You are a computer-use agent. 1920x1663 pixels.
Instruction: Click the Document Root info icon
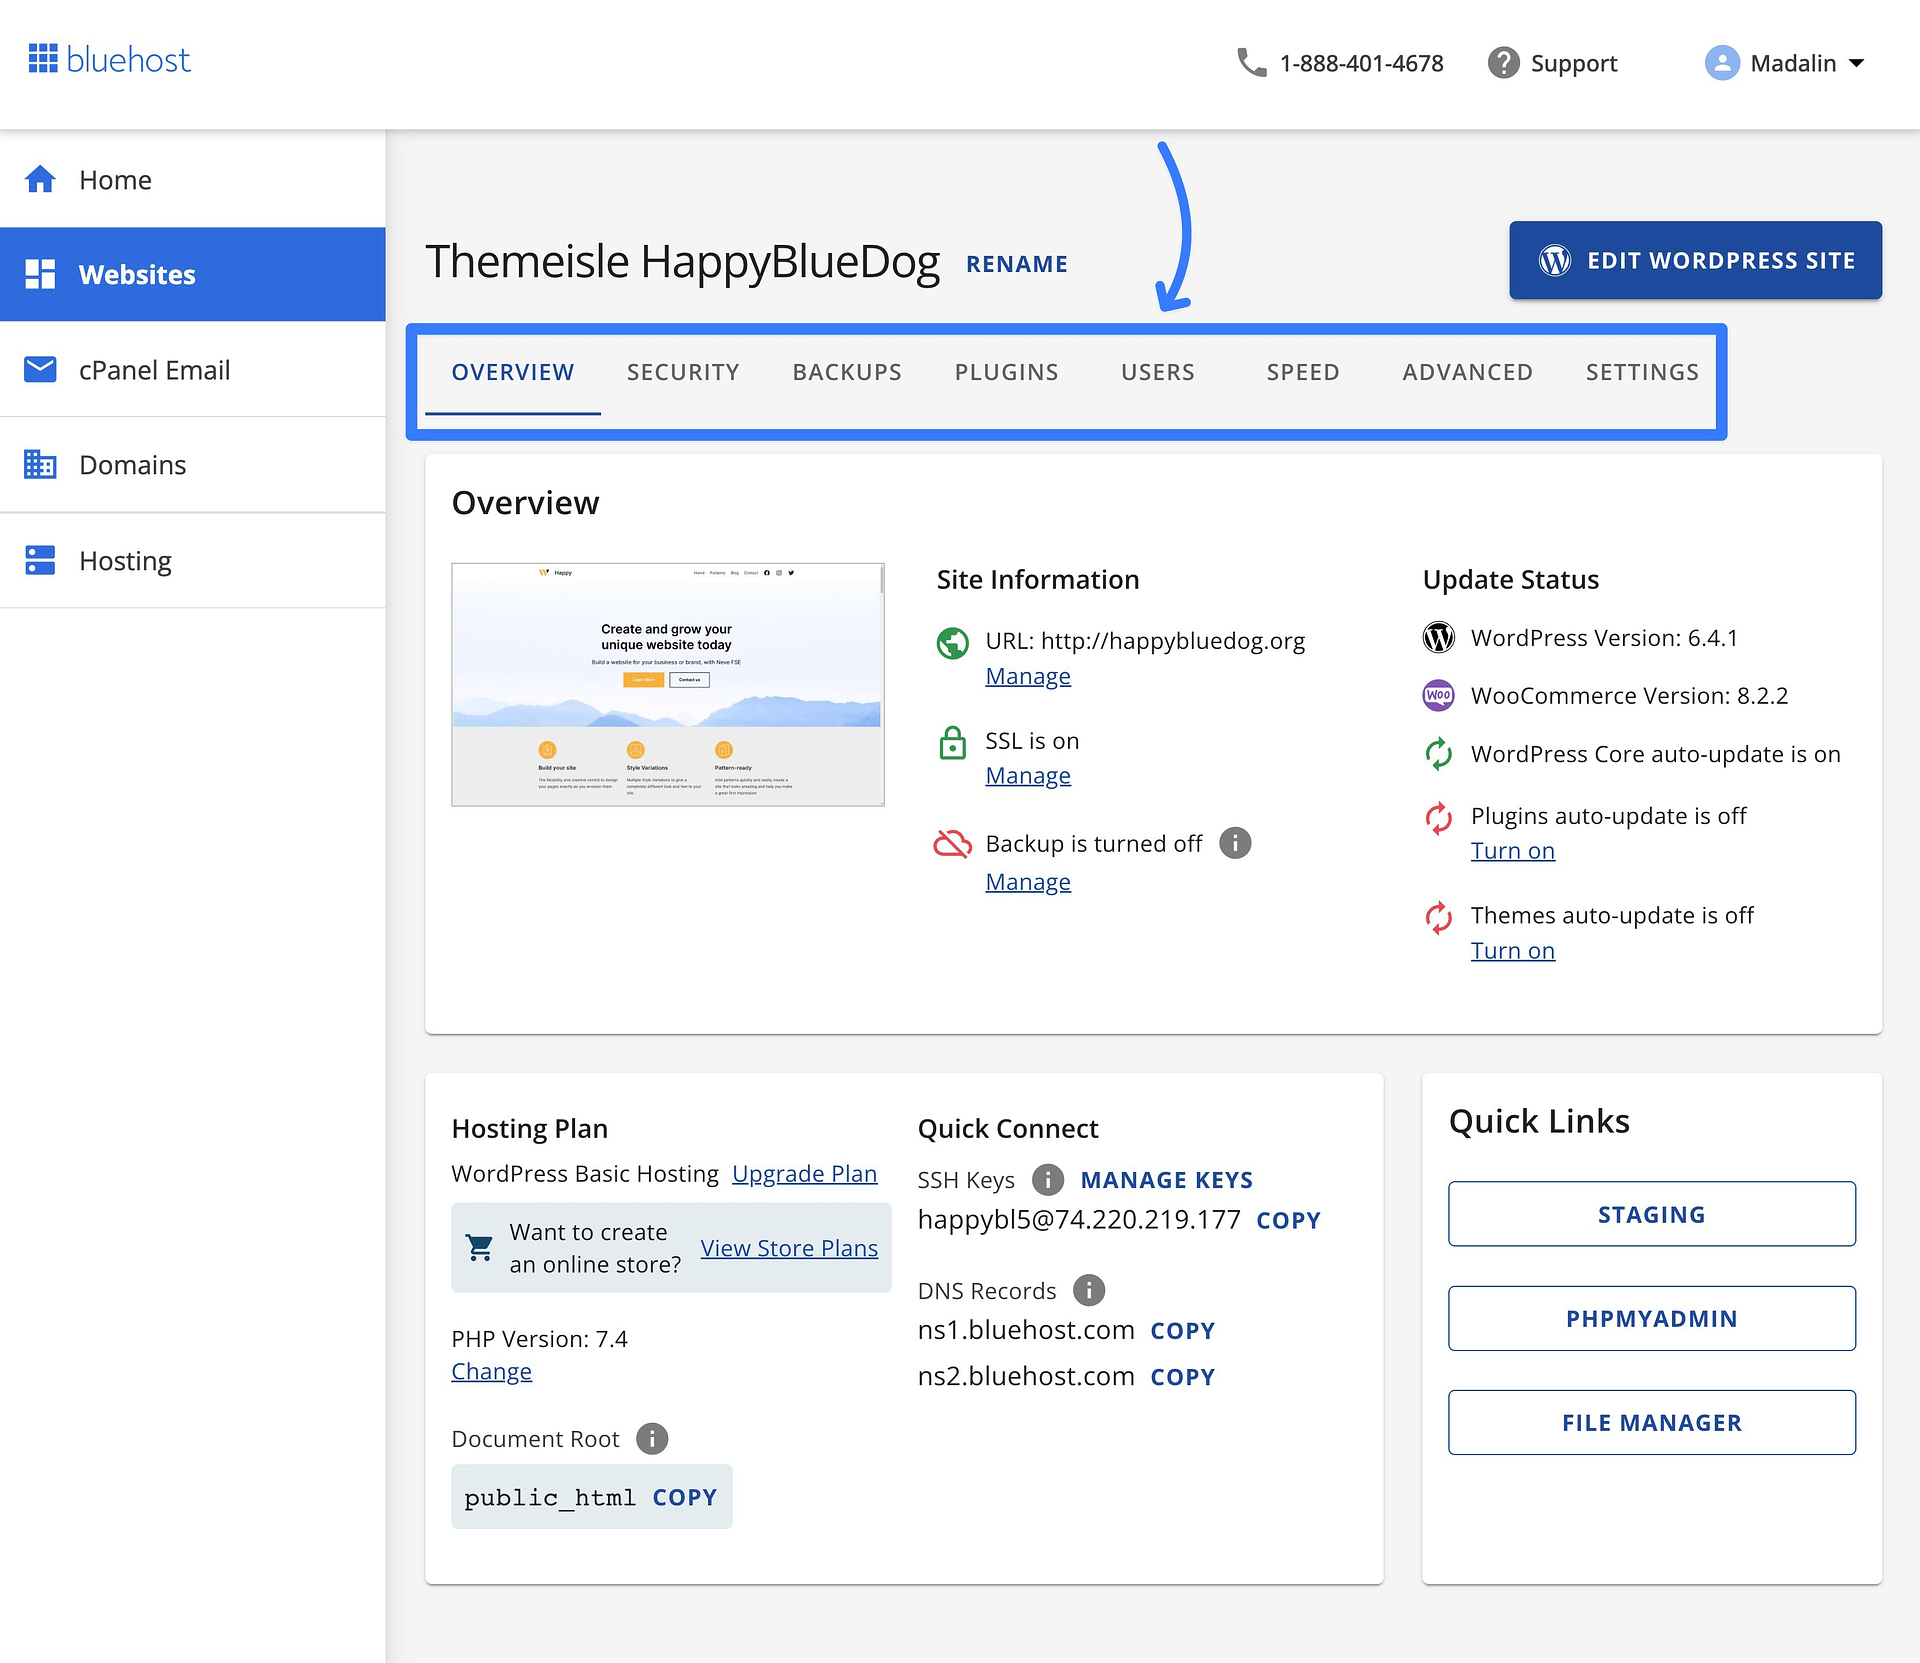[x=652, y=1439]
